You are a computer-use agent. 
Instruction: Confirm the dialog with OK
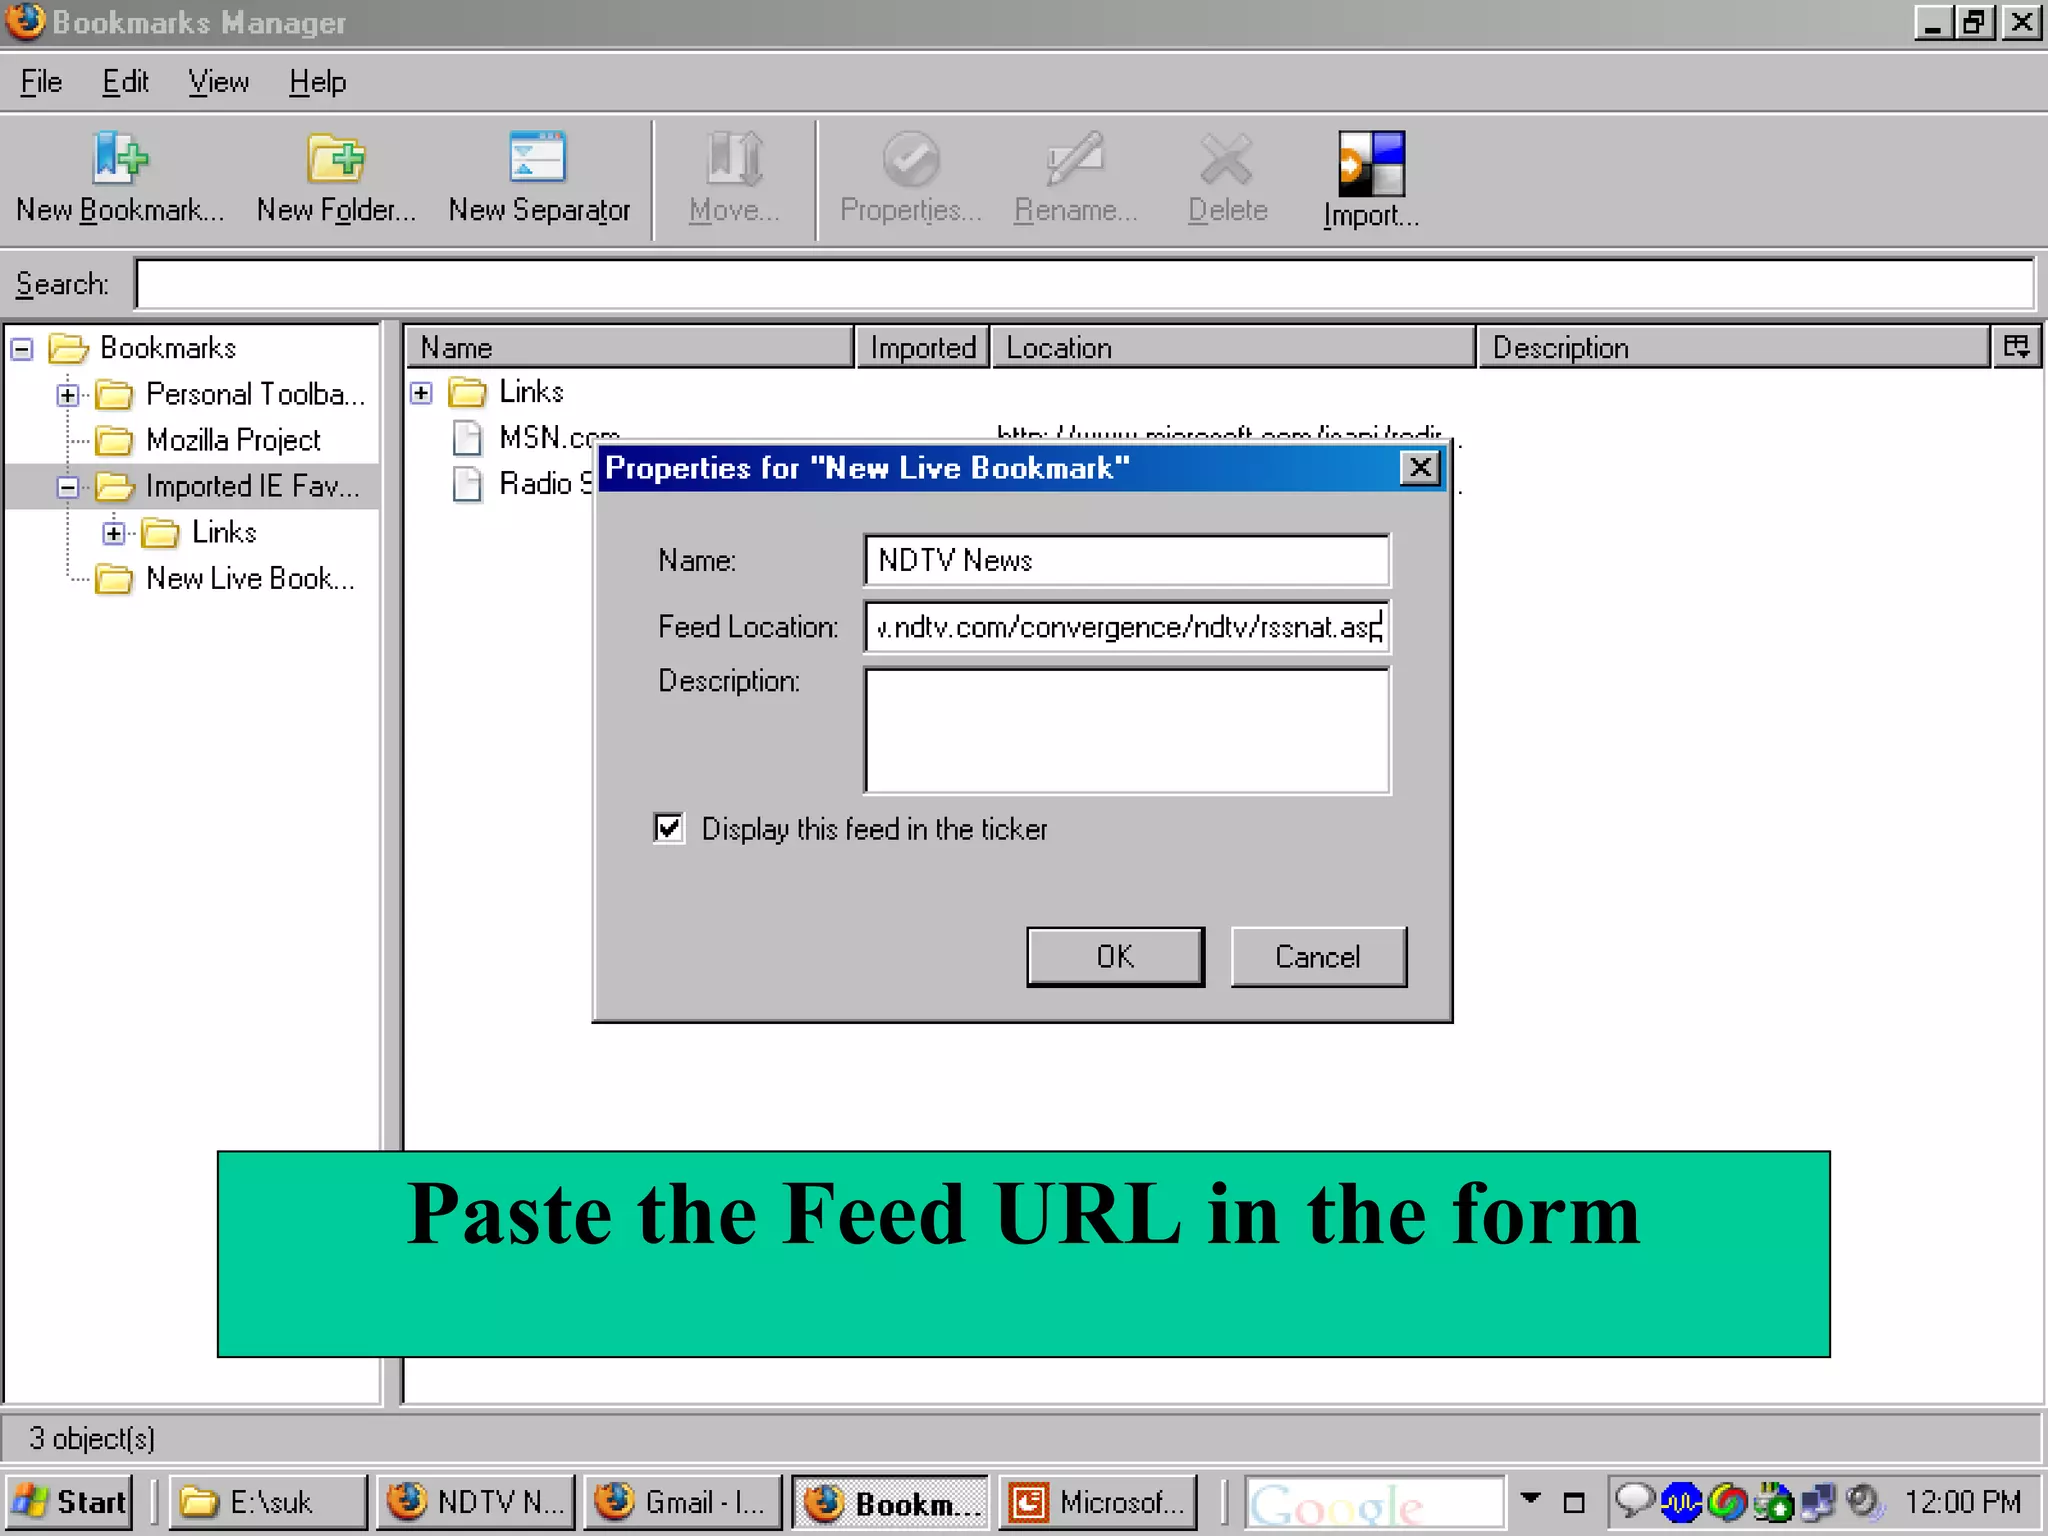[1115, 956]
